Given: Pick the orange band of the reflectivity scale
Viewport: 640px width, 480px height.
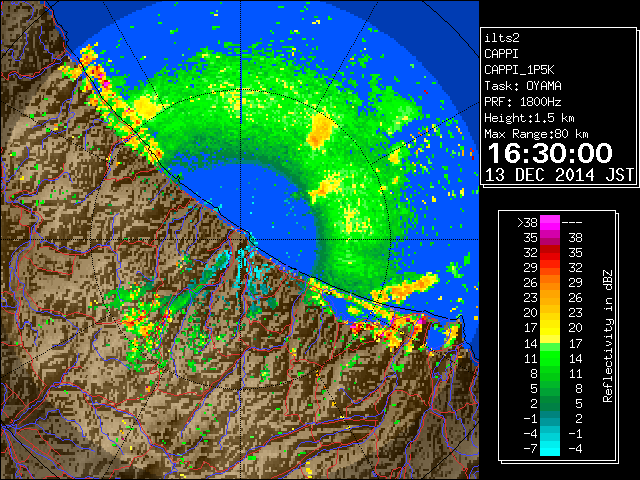Looking at the screenshot, I should (550, 283).
